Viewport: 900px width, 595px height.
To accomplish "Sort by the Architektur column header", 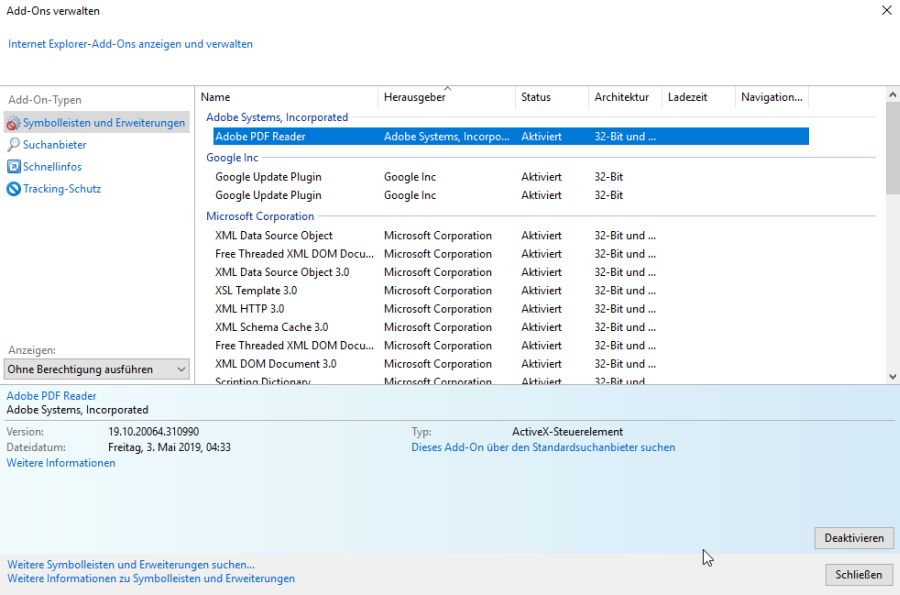I will (x=625, y=97).
